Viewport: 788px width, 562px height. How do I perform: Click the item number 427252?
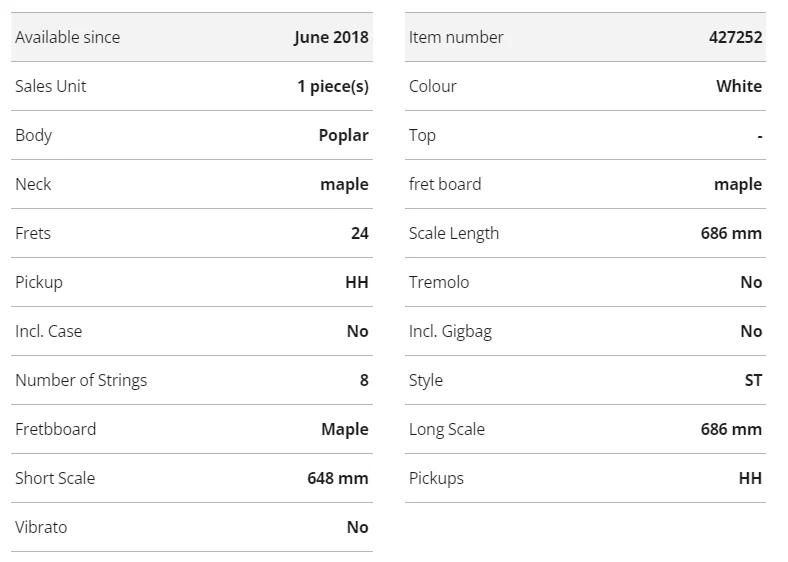click(x=735, y=37)
